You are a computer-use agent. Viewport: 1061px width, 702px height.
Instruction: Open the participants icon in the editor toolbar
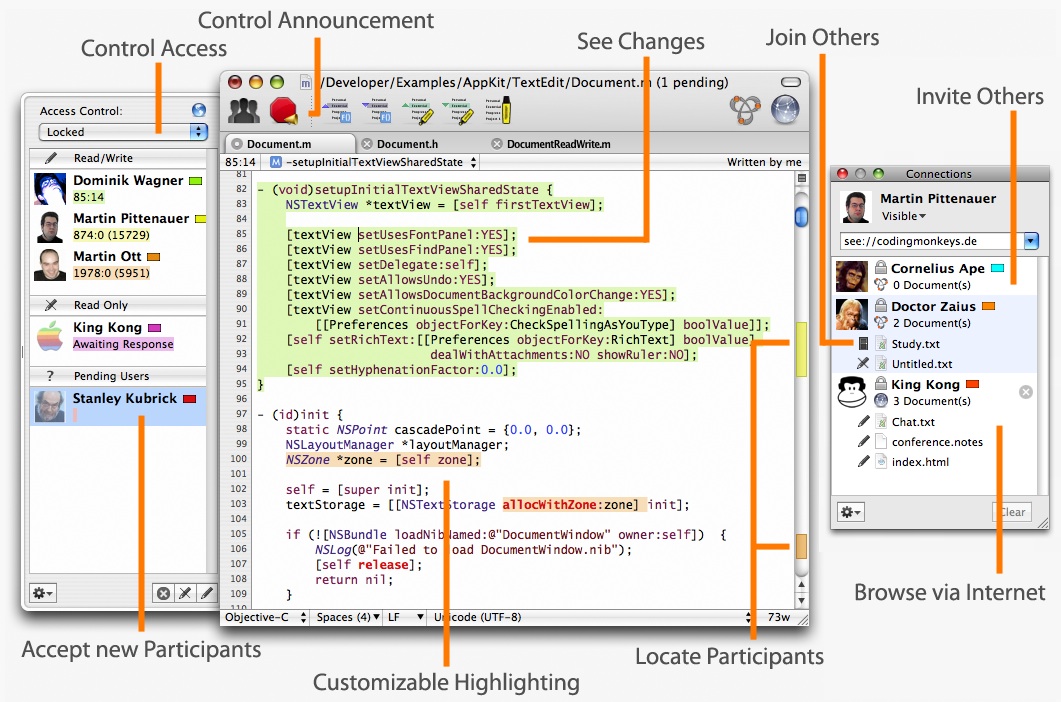pos(244,110)
